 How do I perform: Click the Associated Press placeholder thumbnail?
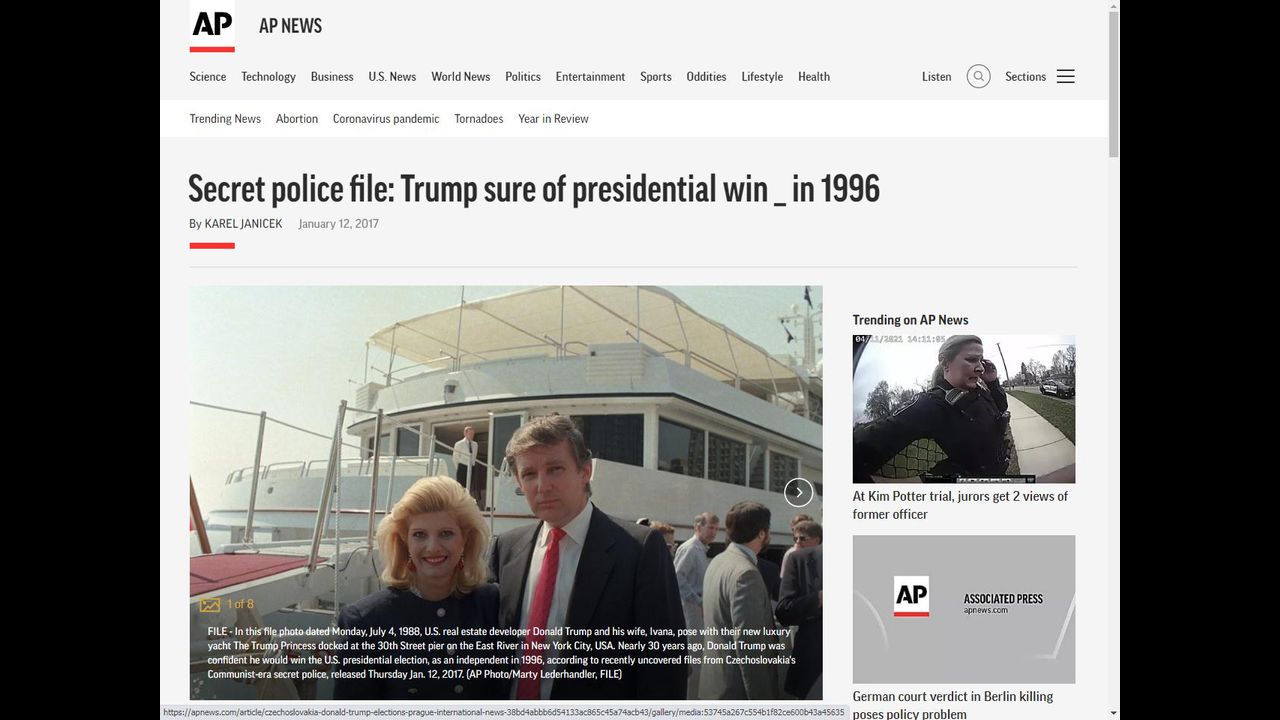[x=964, y=609]
